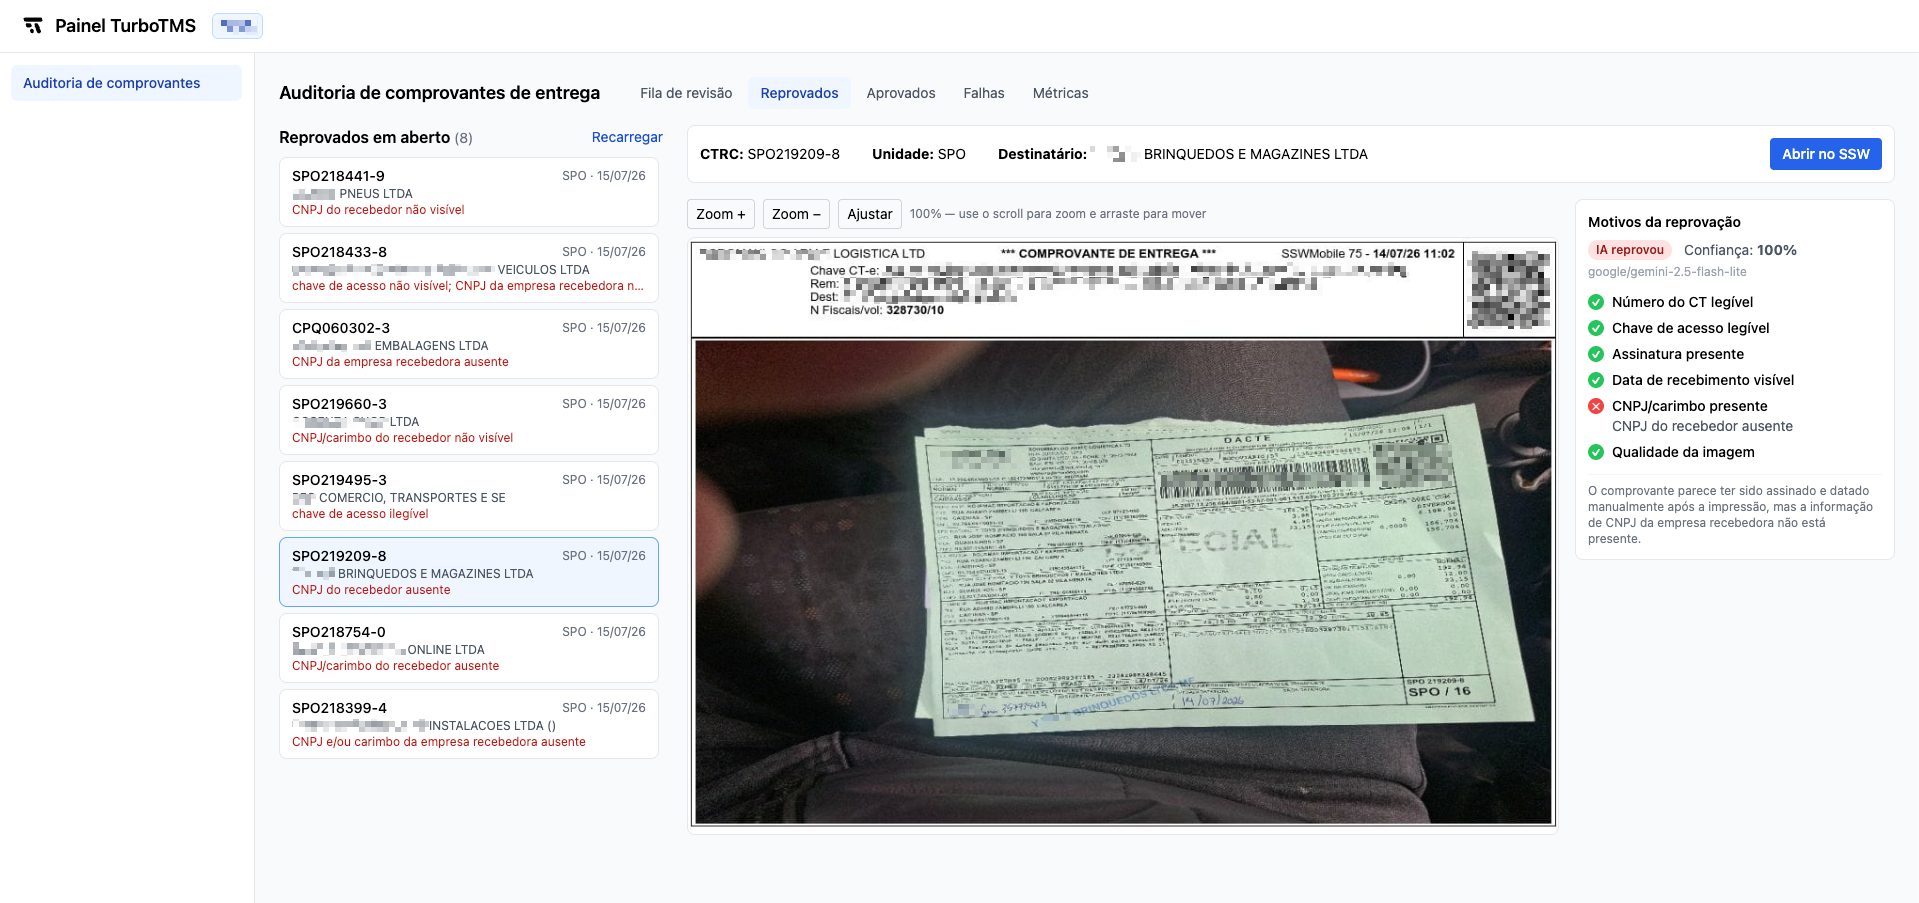Select rejected item SPO218441-9

(469, 192)
